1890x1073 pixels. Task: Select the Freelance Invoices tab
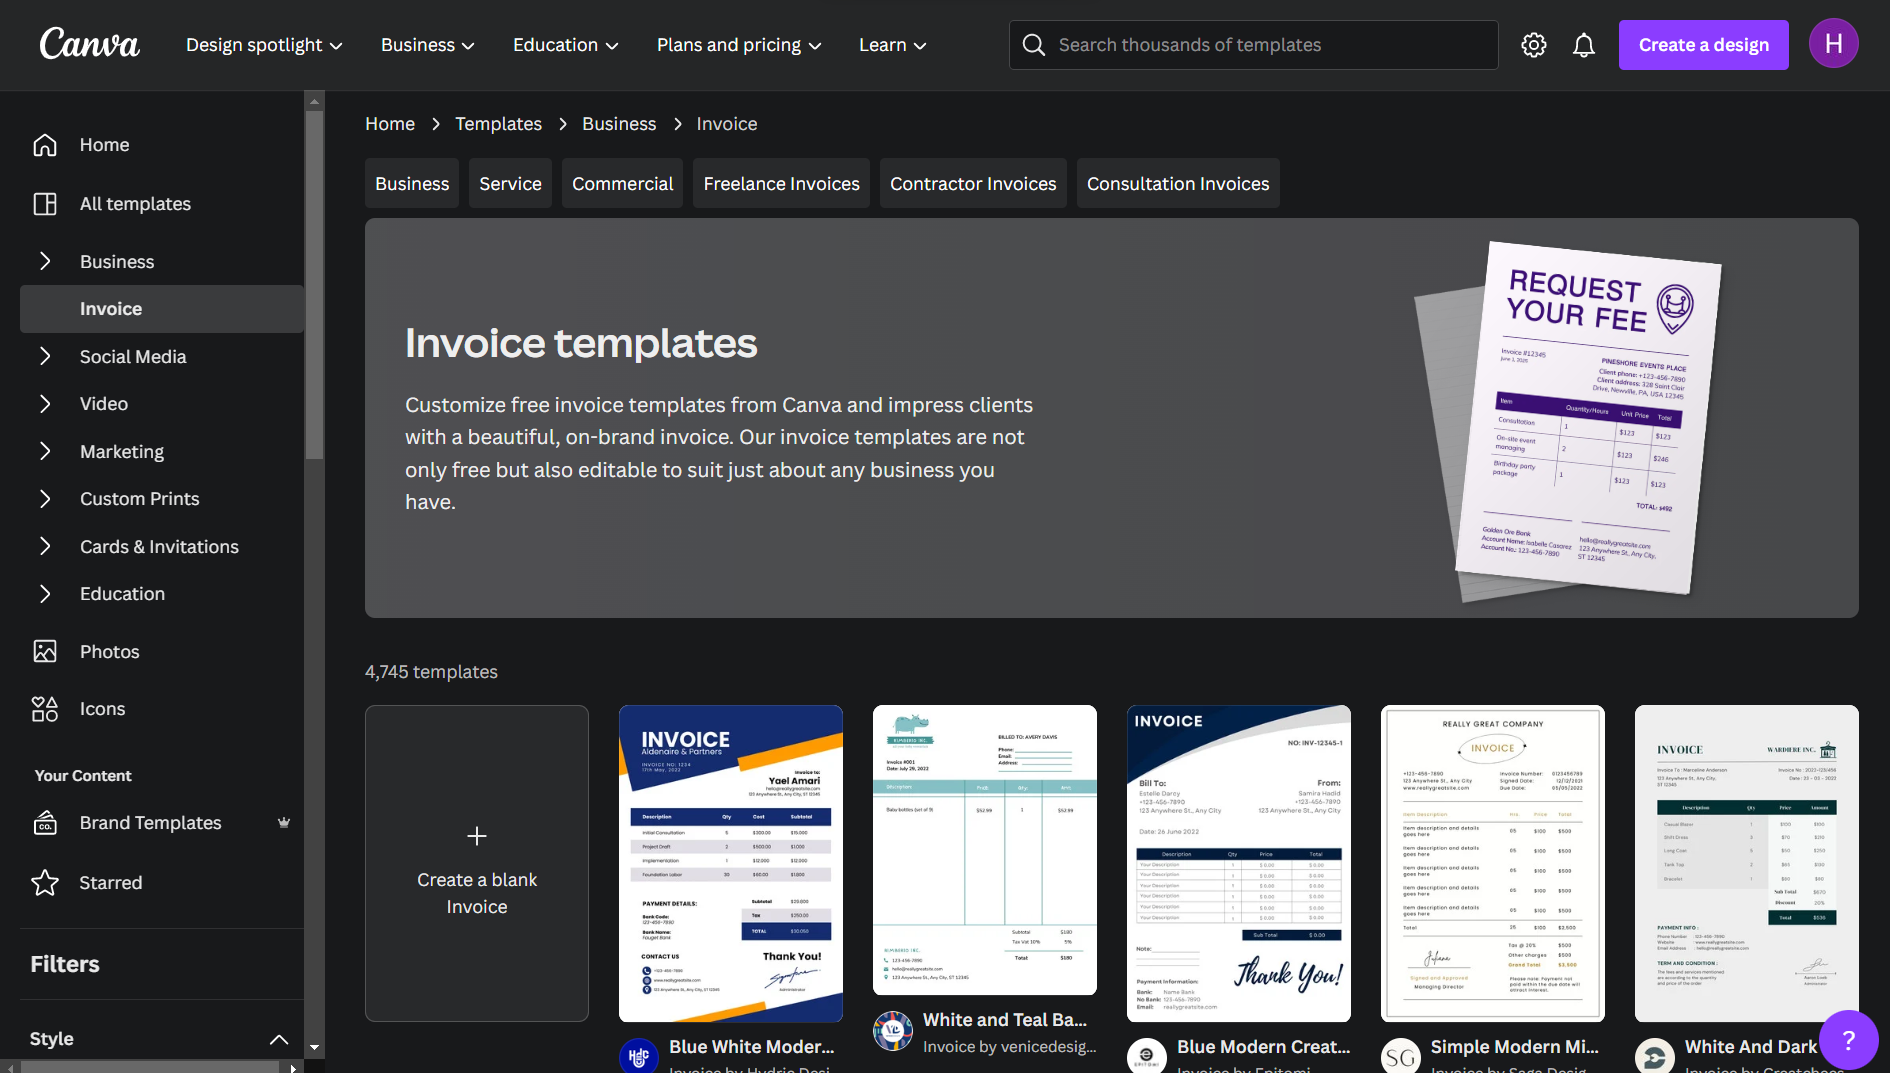point(781,184)
